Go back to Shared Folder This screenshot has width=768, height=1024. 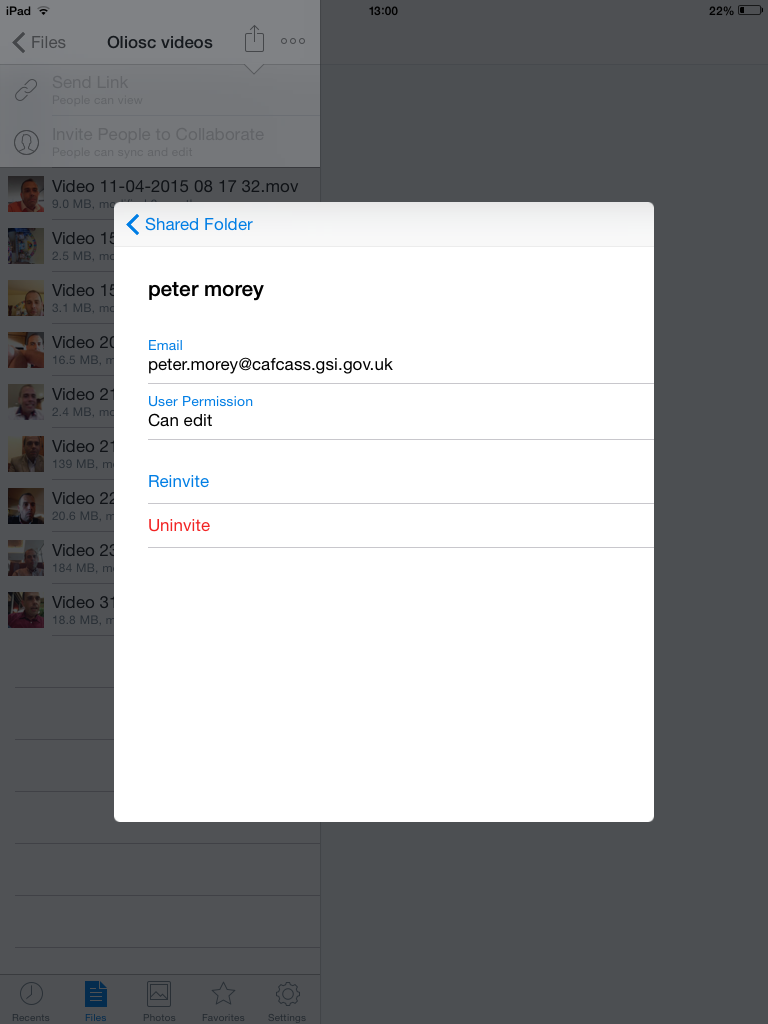tap(189, 224)
